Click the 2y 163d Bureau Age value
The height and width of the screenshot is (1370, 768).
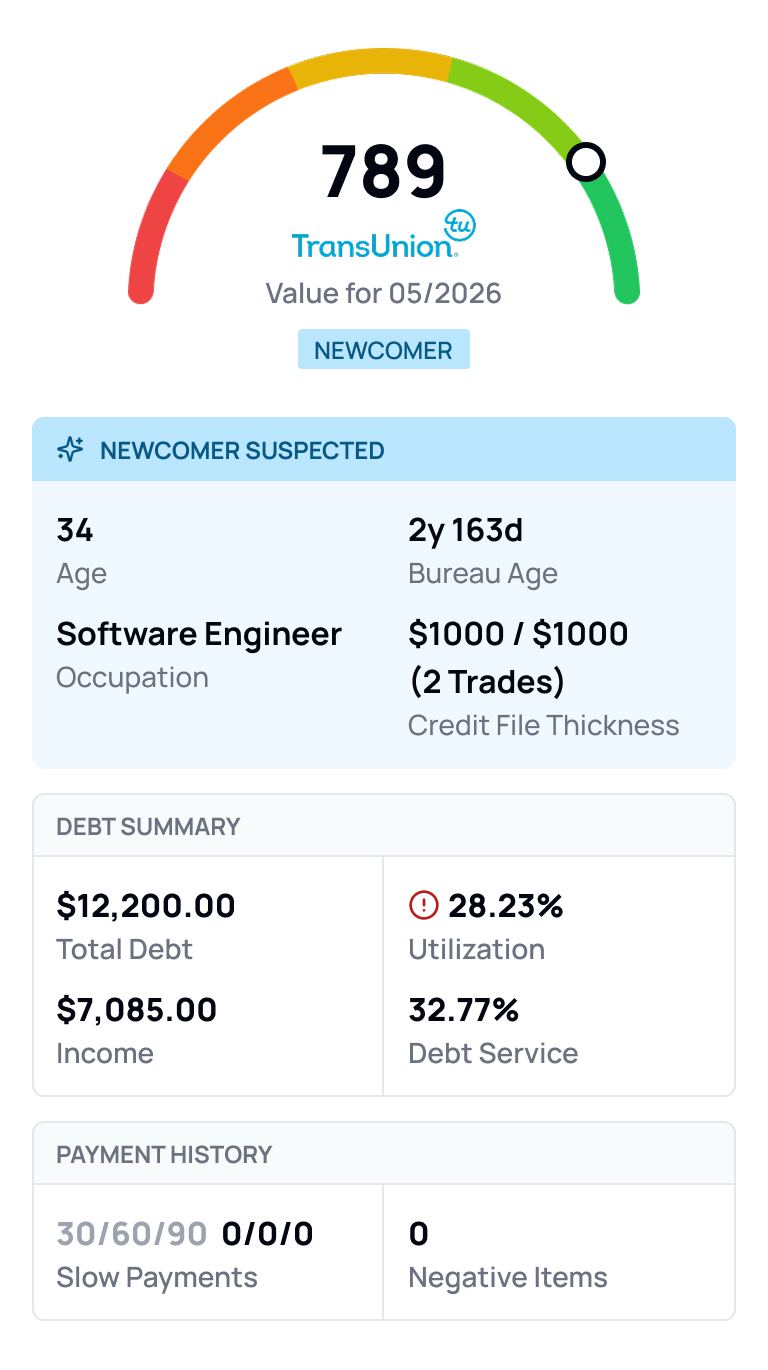(x=466, y=530)
